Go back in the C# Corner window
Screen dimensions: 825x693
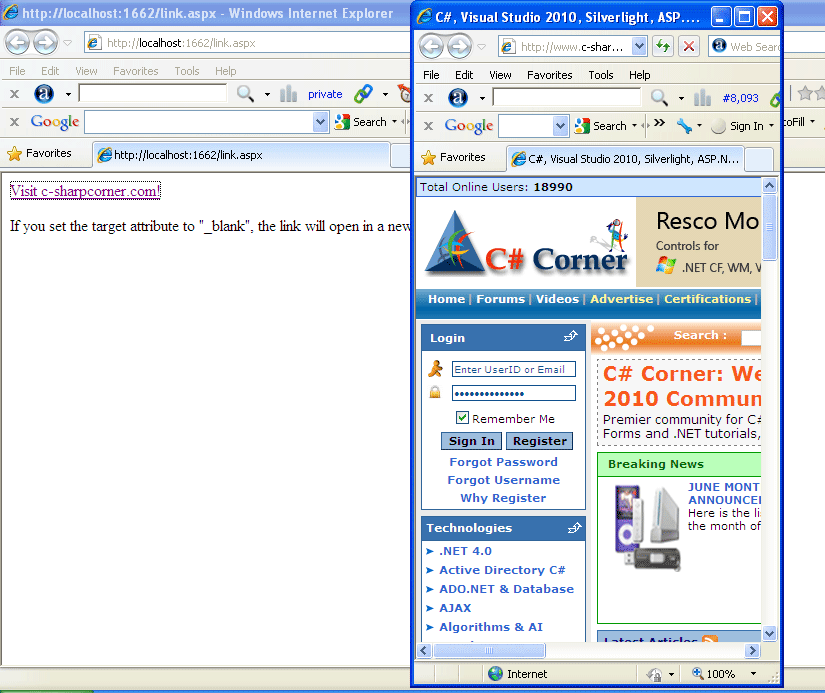[x=431, y=47]
